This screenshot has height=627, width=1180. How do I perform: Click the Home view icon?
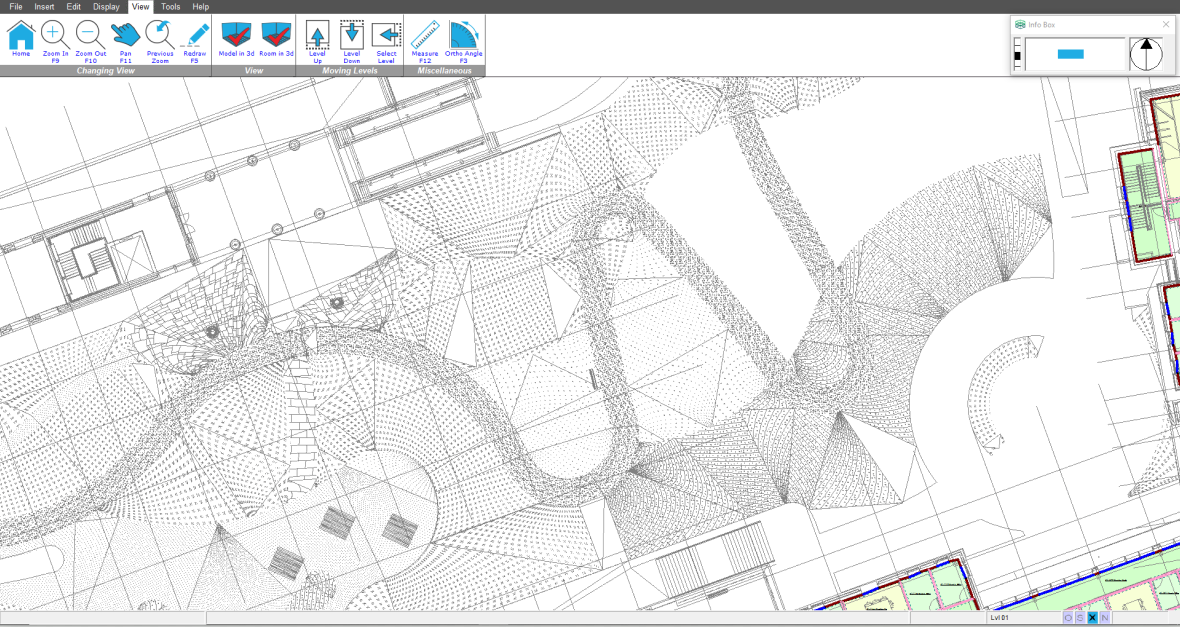tap(21, 41)
